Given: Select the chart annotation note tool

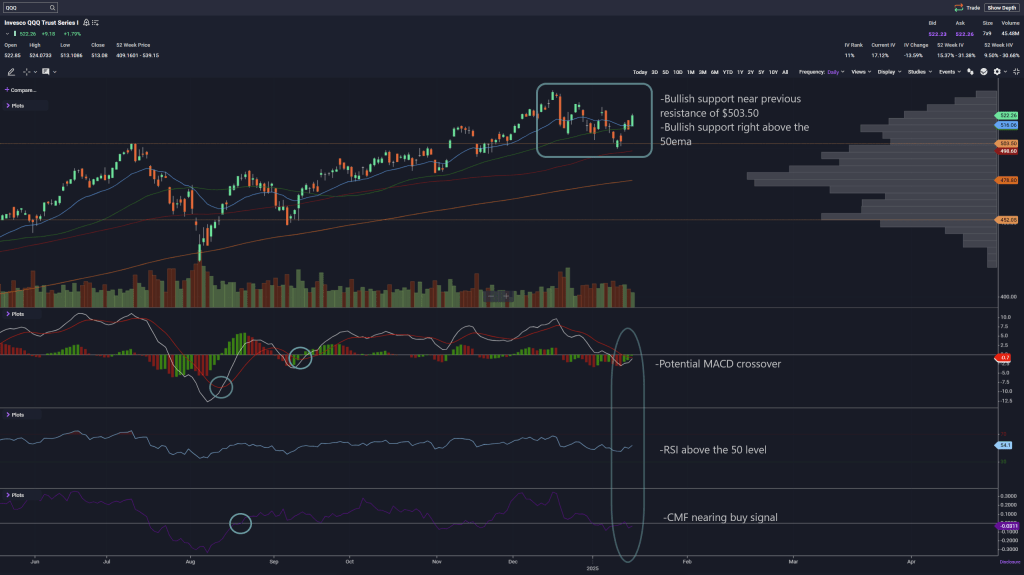Looking at the screenshot, I should pos(46,71).
